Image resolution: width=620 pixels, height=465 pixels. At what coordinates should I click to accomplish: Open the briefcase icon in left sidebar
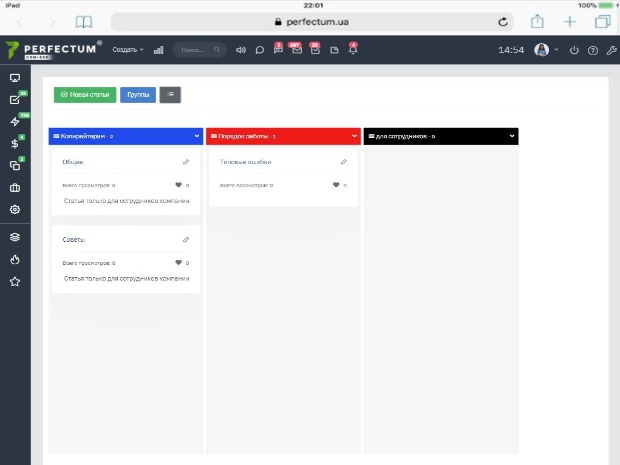click(15, 188)
